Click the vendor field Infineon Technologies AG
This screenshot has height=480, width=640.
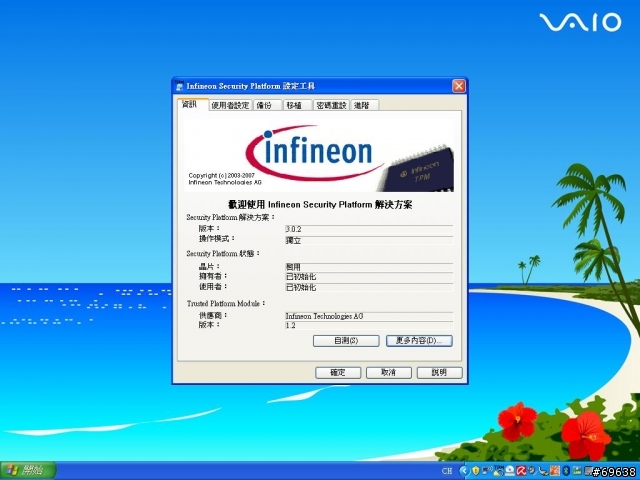[369, 316]
